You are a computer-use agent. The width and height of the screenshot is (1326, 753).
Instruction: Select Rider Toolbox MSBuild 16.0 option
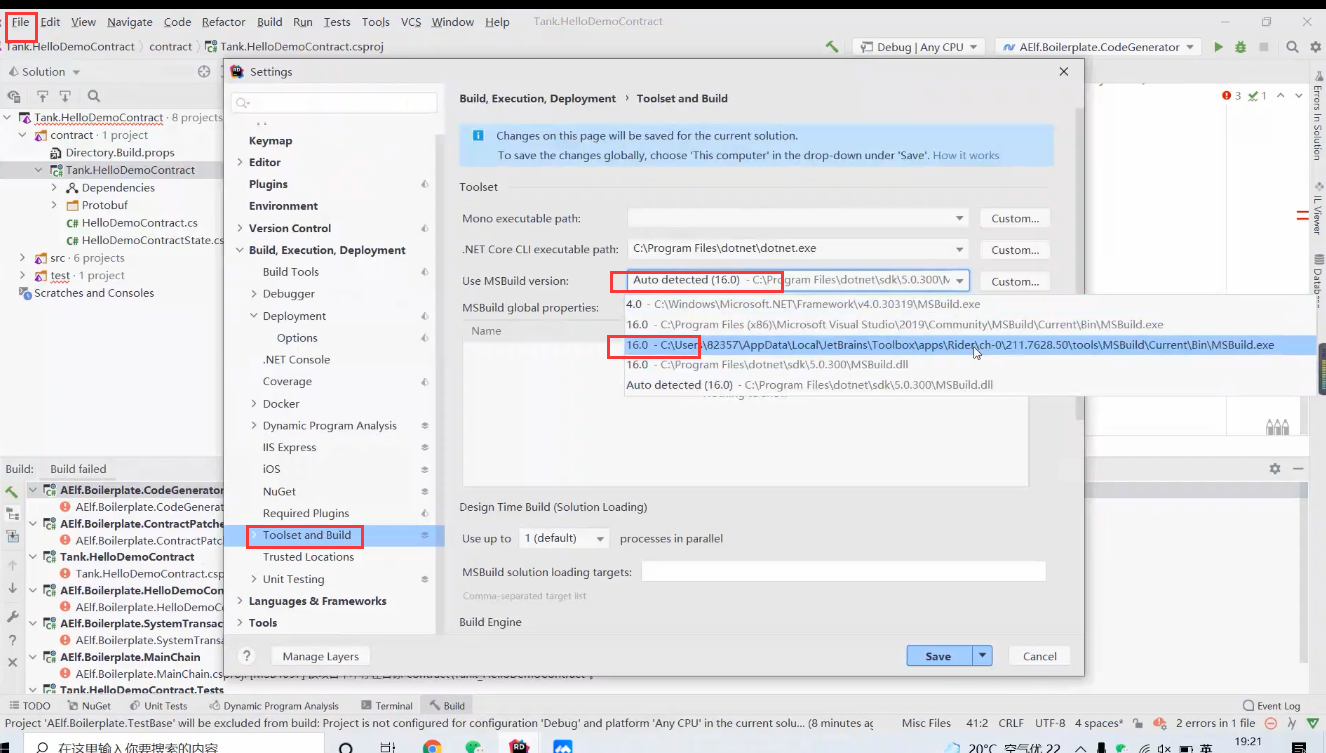[x=970, y=345]
